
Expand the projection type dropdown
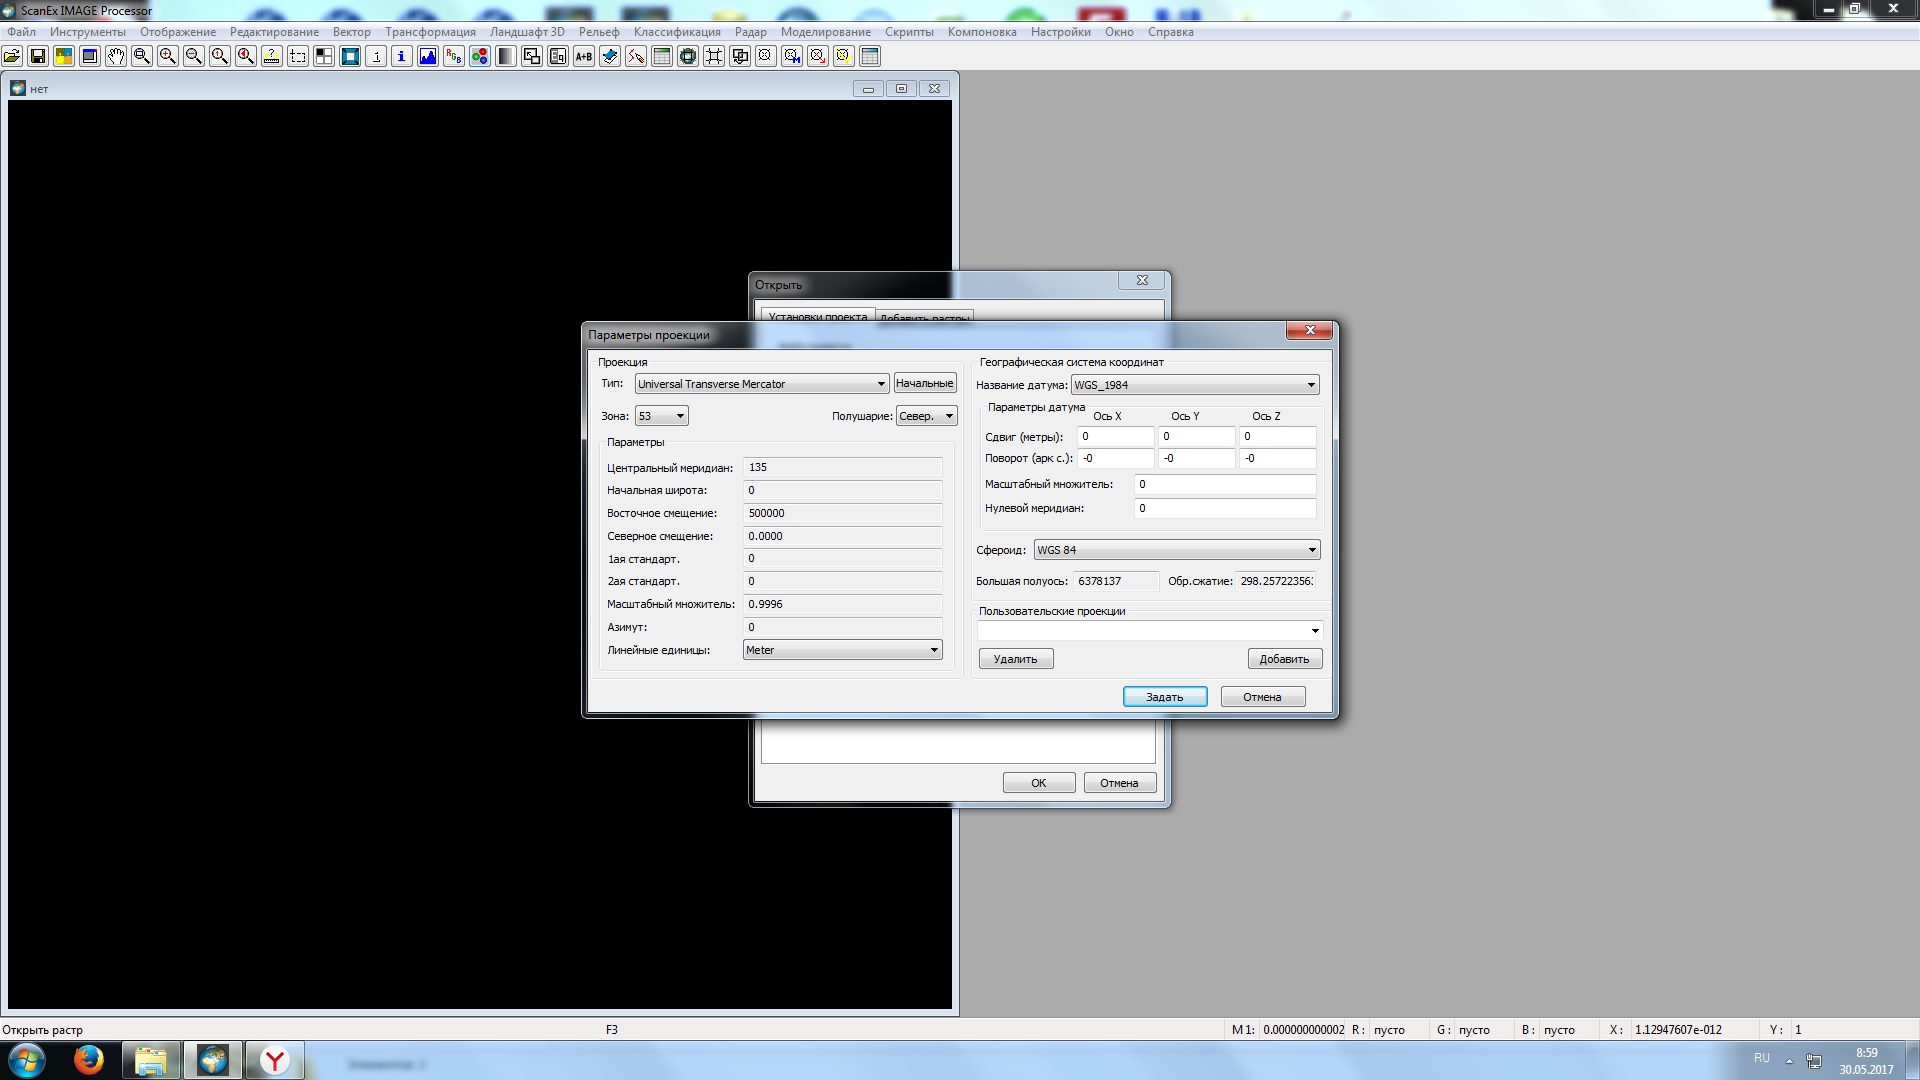coord(880,384)
